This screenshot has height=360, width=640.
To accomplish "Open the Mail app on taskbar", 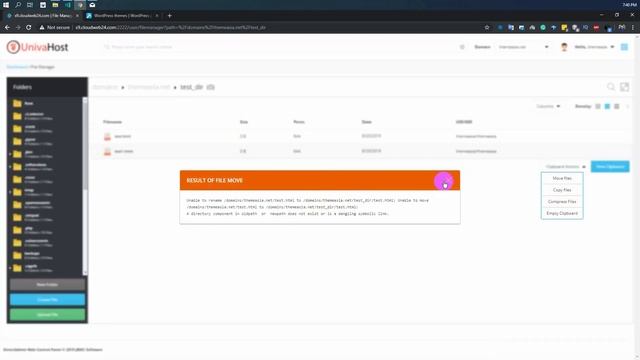I will pyautogui.click(x=93, y=5).
